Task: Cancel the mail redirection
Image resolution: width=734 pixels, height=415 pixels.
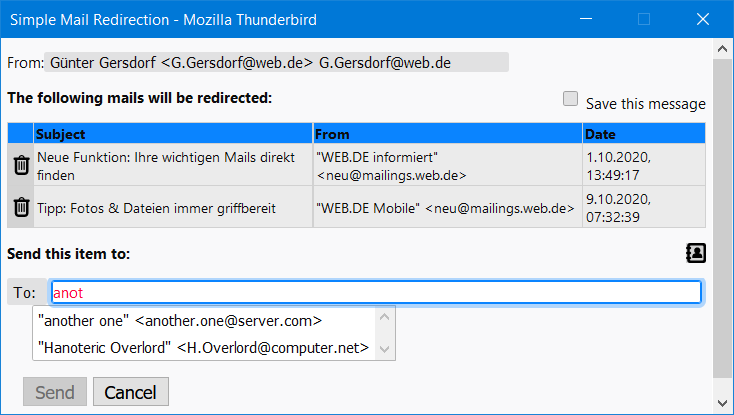Action: click(131, 392)
